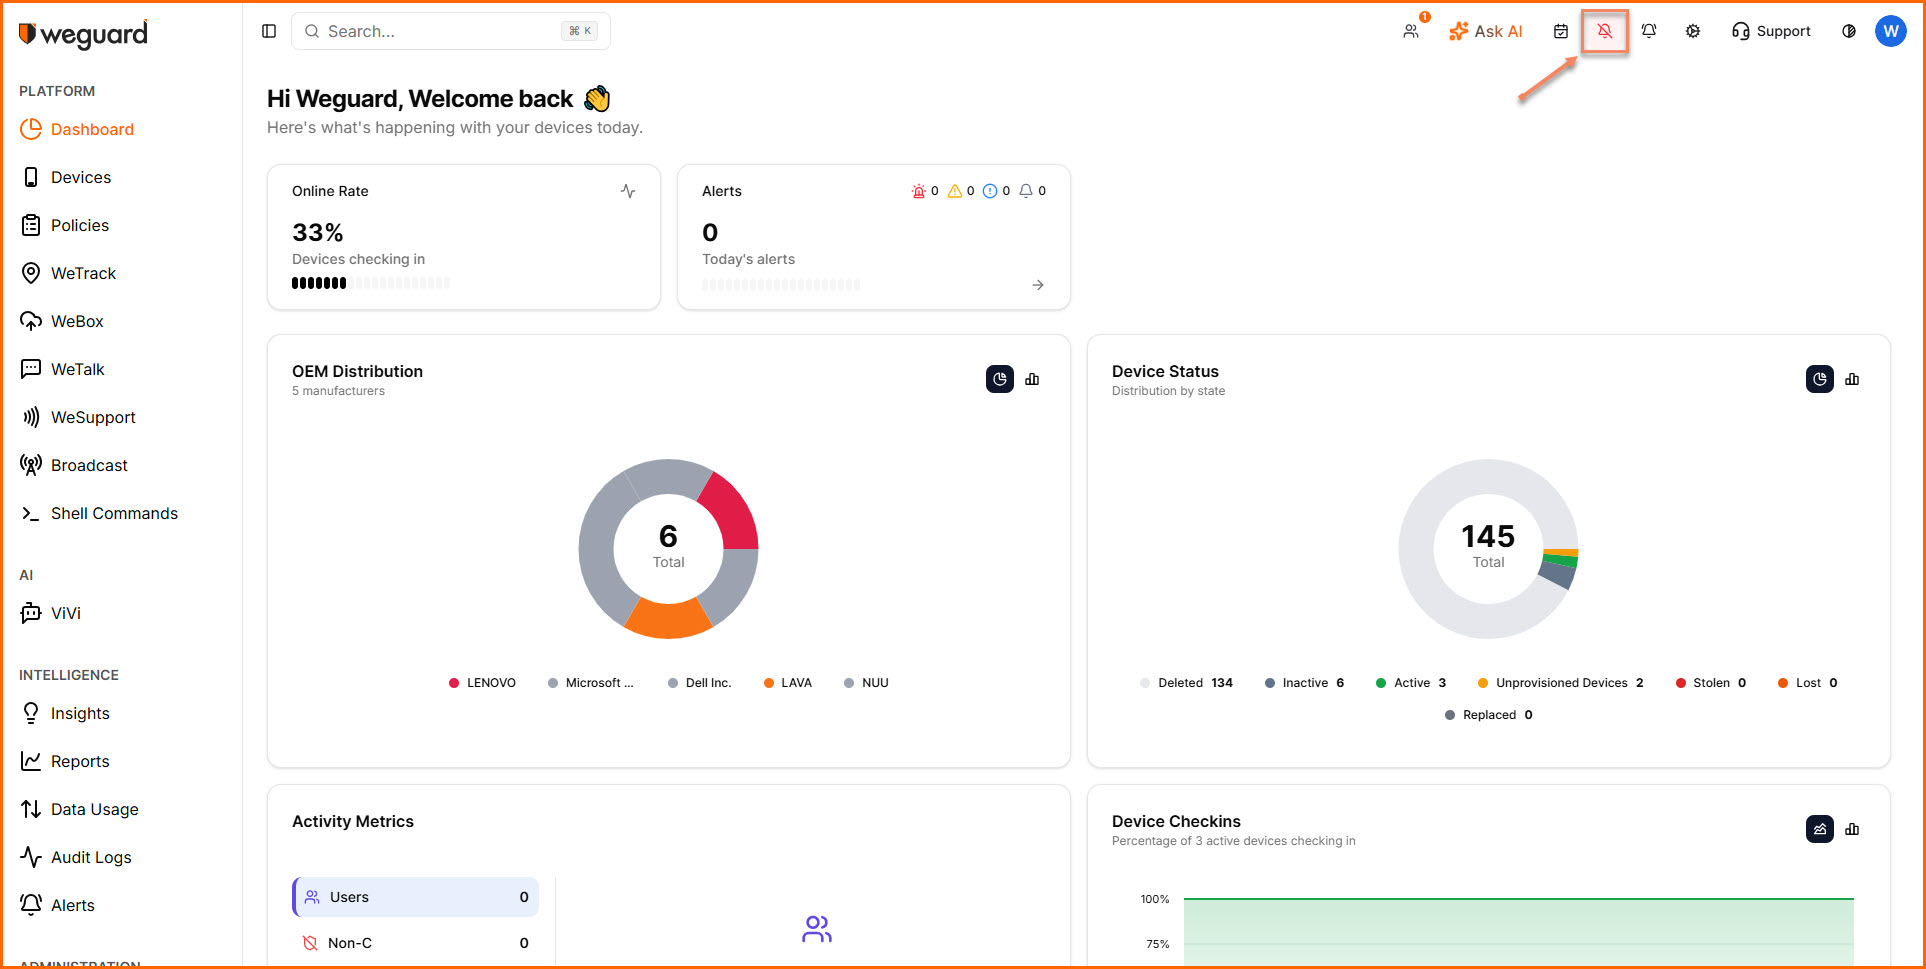Open the alerts bell icon in header
This screenshot has width=1926, height=969.
pos(1649,31)
